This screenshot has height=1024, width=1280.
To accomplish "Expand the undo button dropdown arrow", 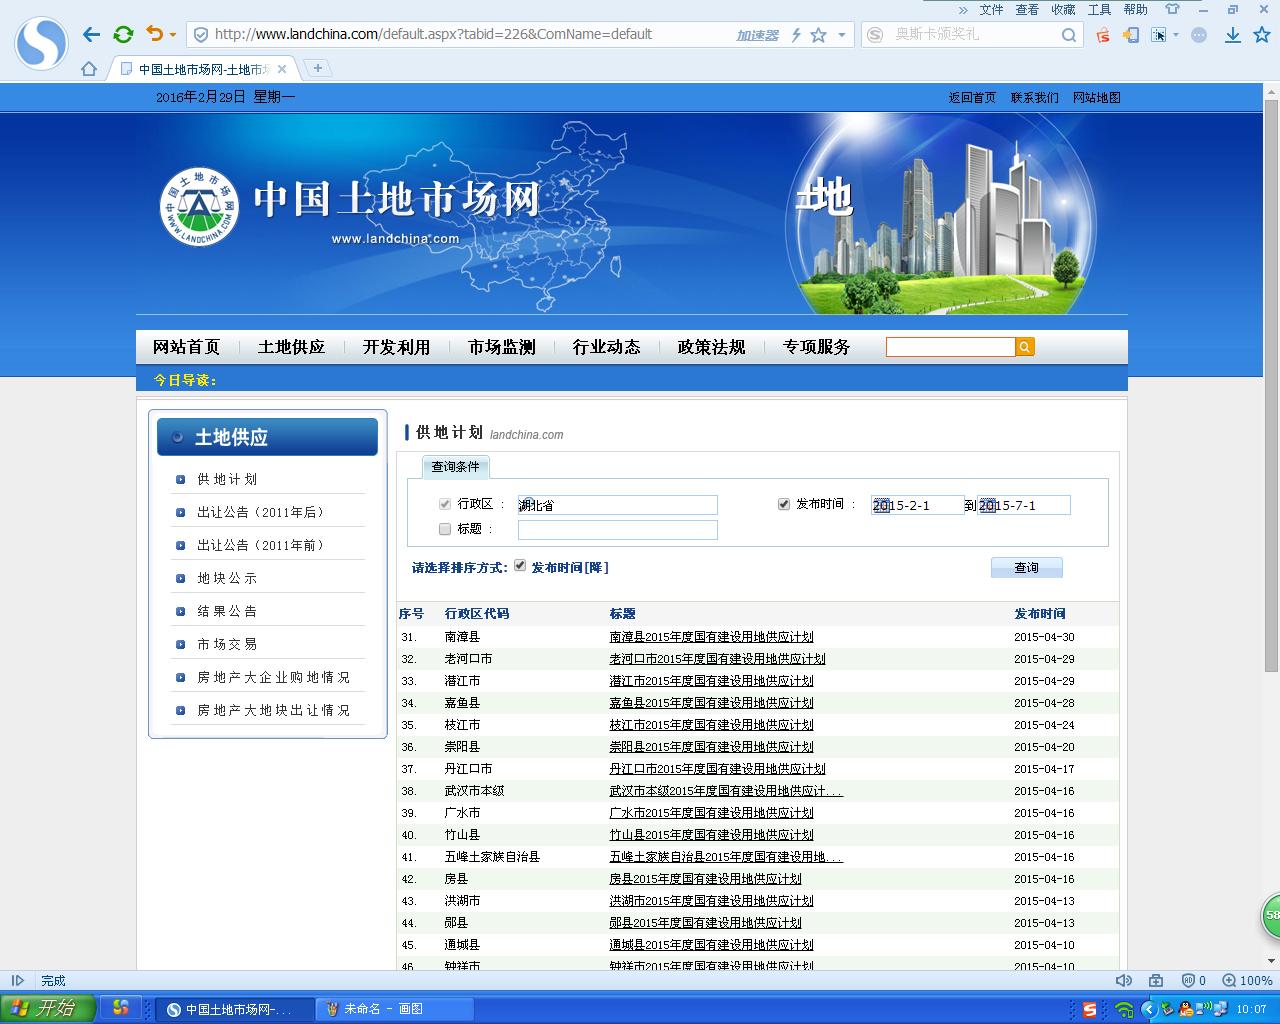I will click(173, 35).
